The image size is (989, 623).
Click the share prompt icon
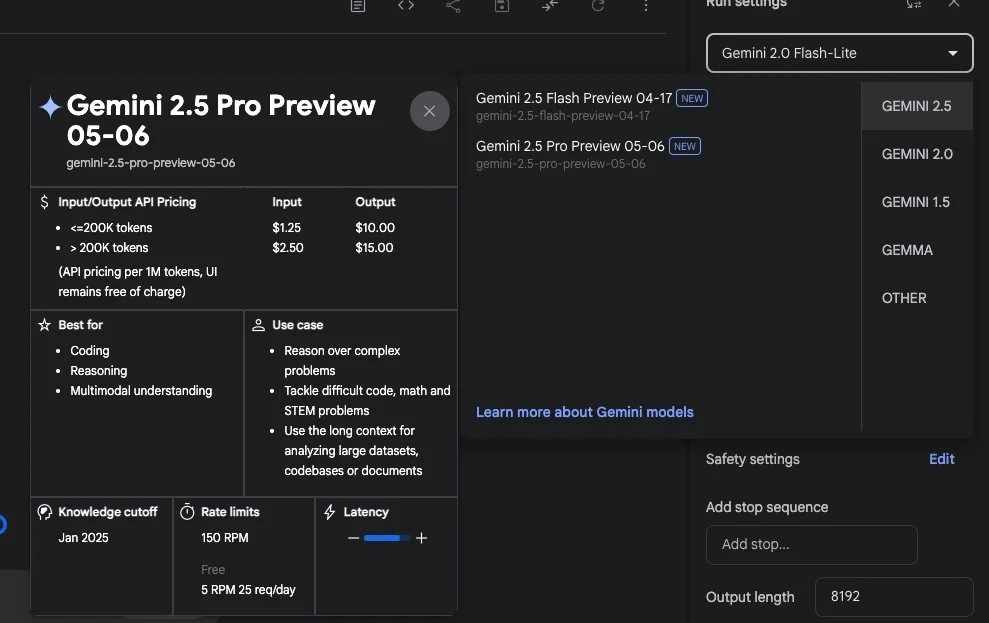click(x=453, y=6)
